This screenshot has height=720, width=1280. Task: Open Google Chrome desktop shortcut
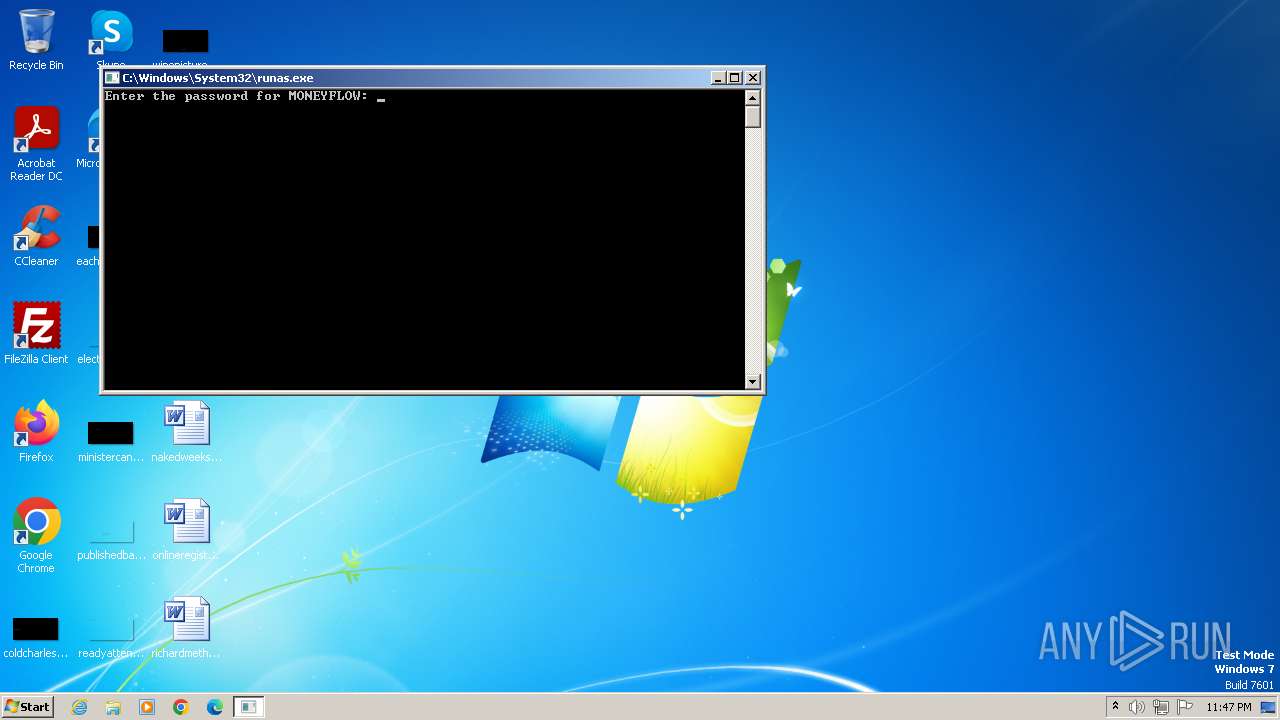(x=36, y=536)
